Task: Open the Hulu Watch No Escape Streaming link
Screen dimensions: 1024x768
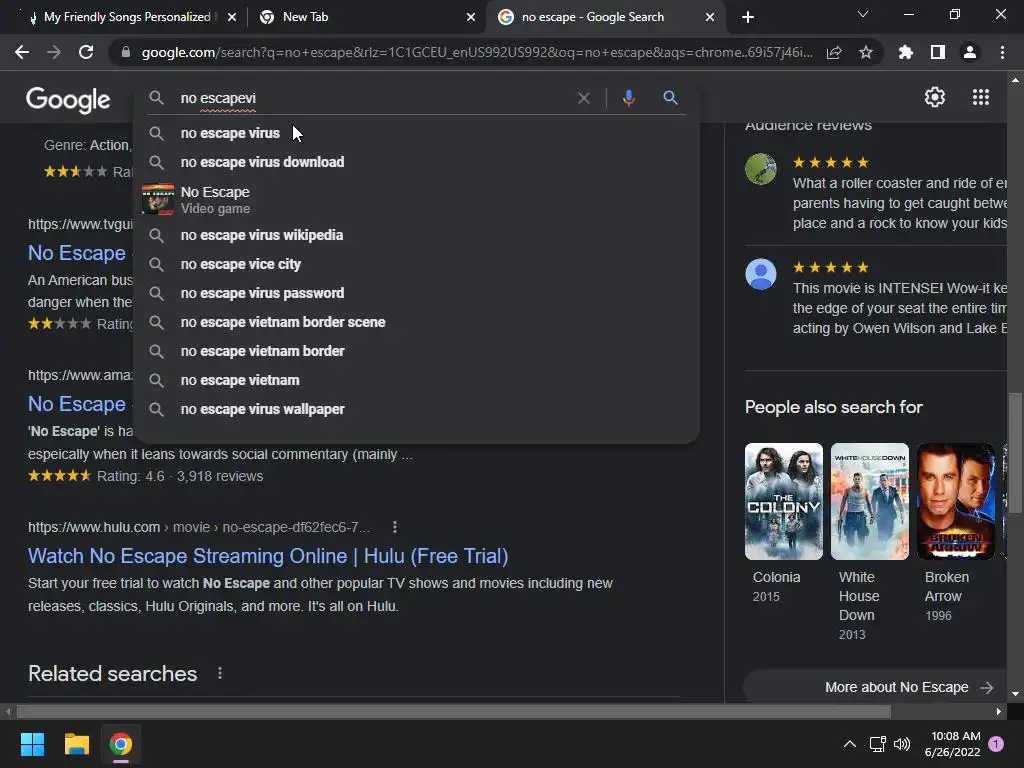Action: 268,556
